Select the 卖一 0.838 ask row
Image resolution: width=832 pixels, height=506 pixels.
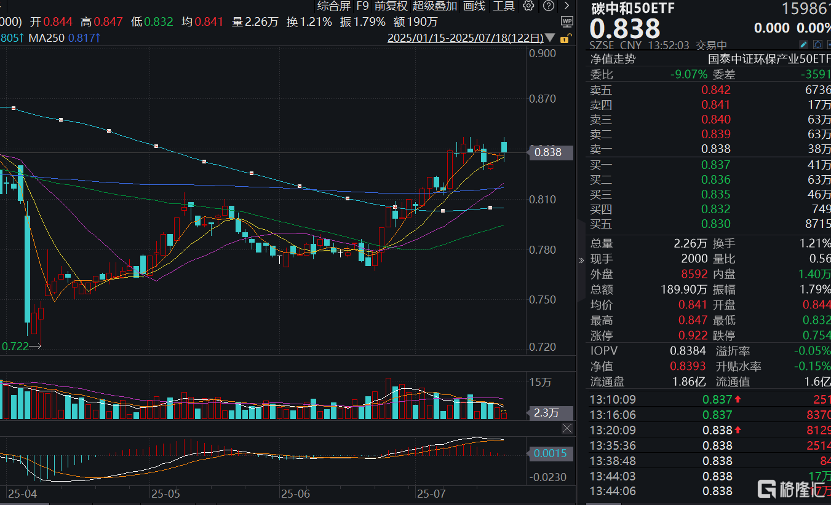coord(710,149)
